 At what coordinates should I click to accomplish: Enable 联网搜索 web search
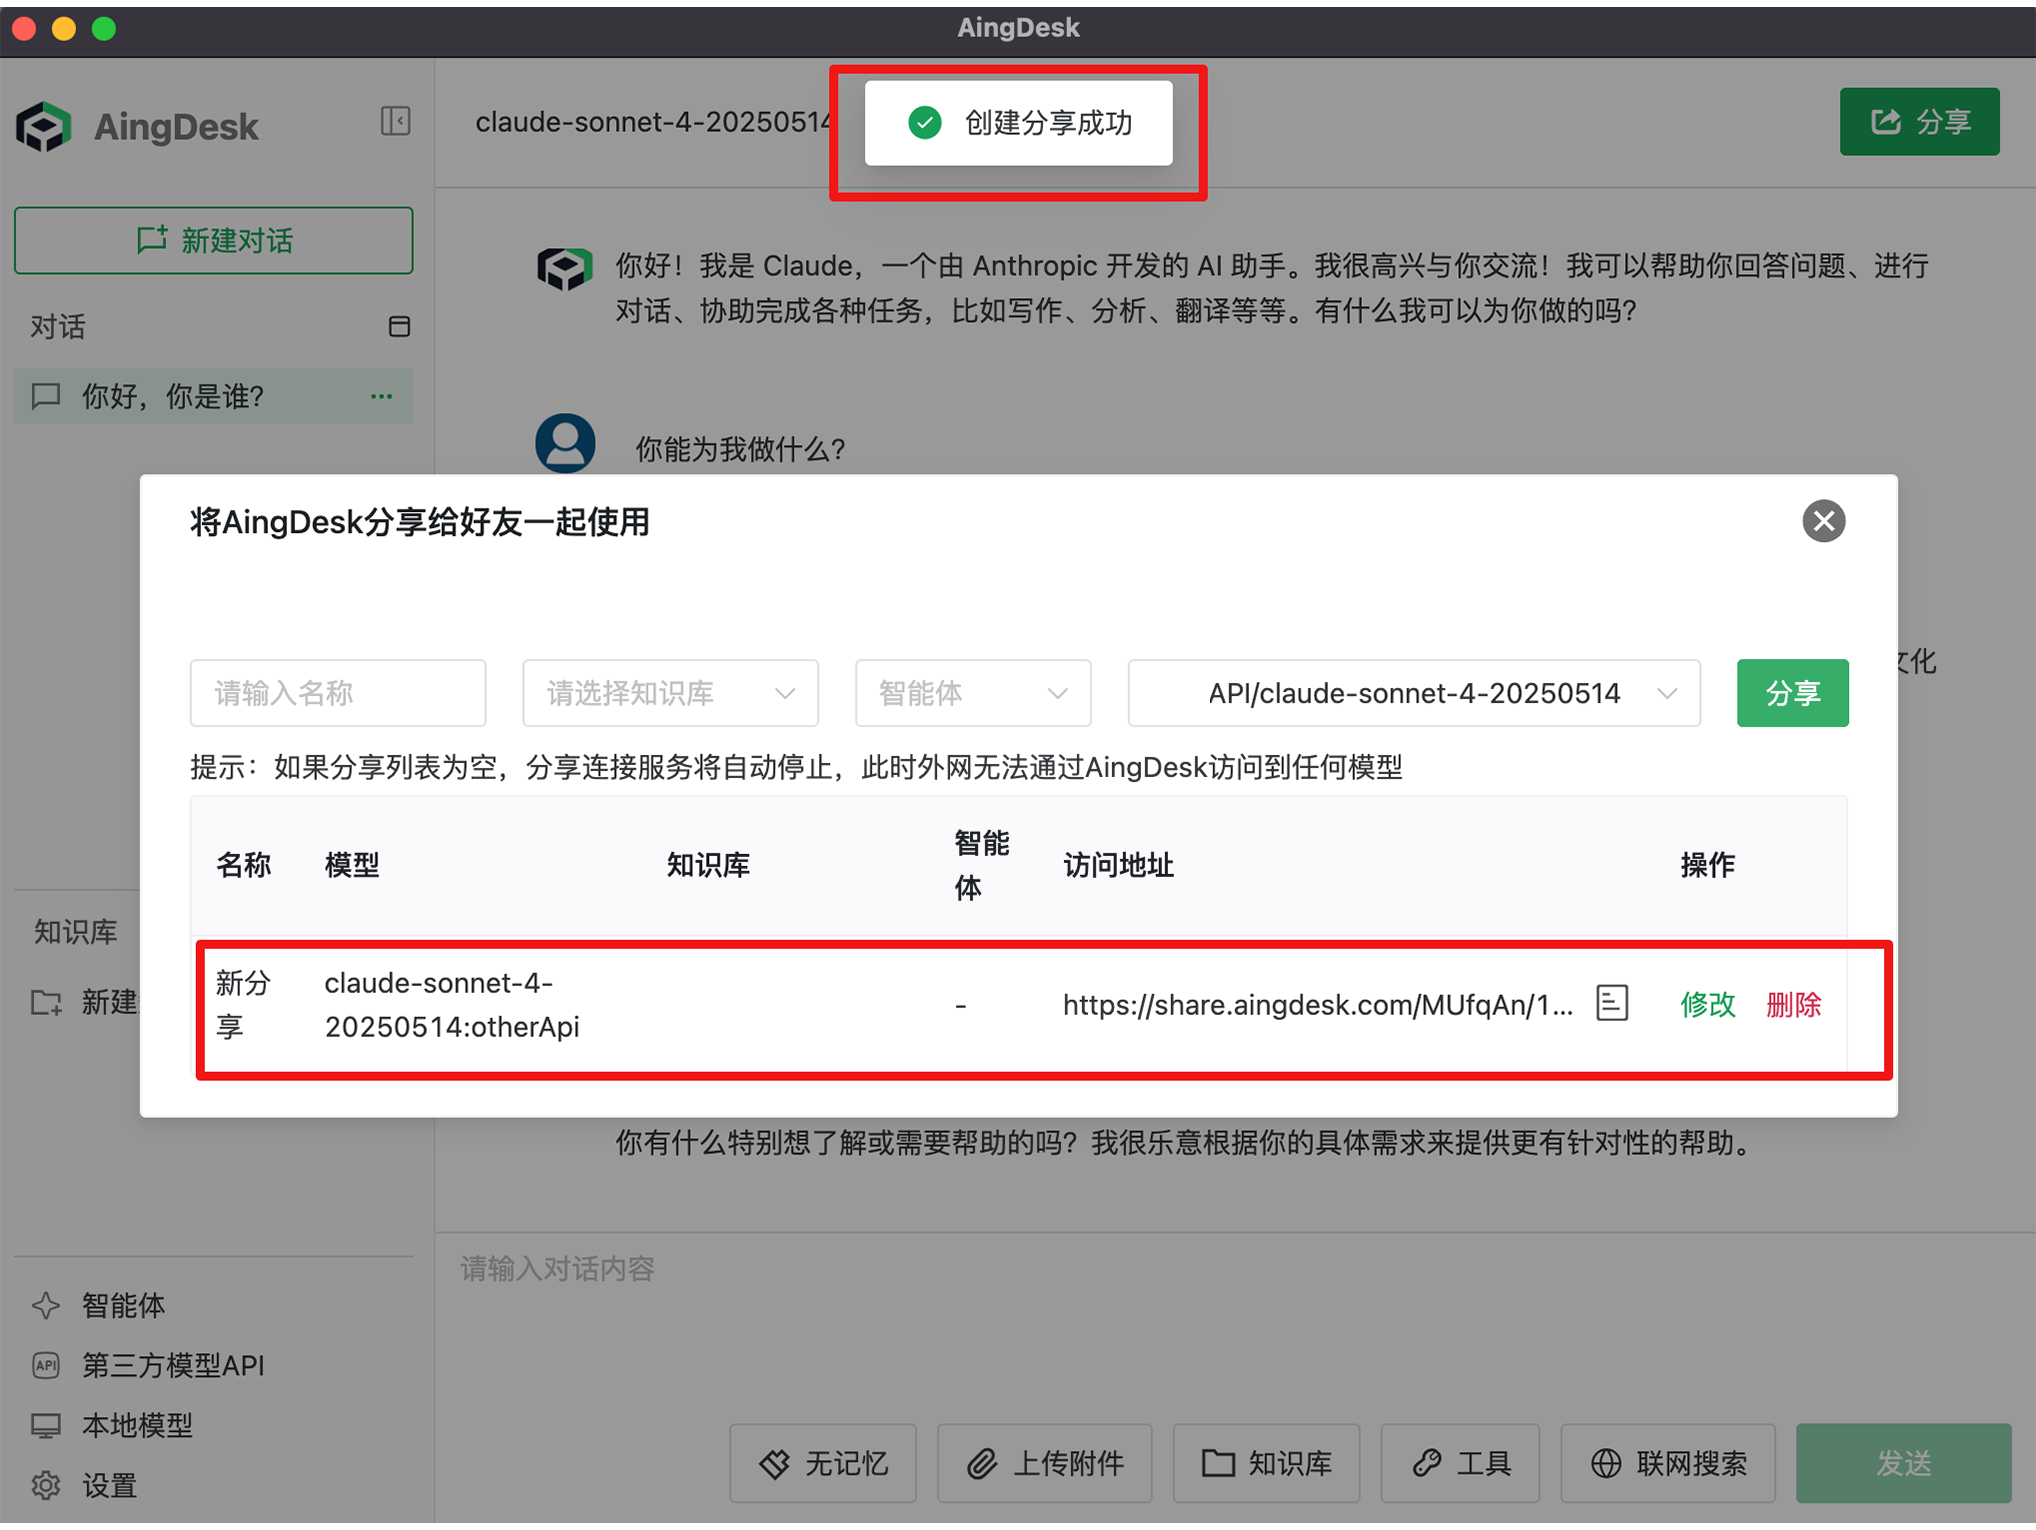[1667, 1463]
